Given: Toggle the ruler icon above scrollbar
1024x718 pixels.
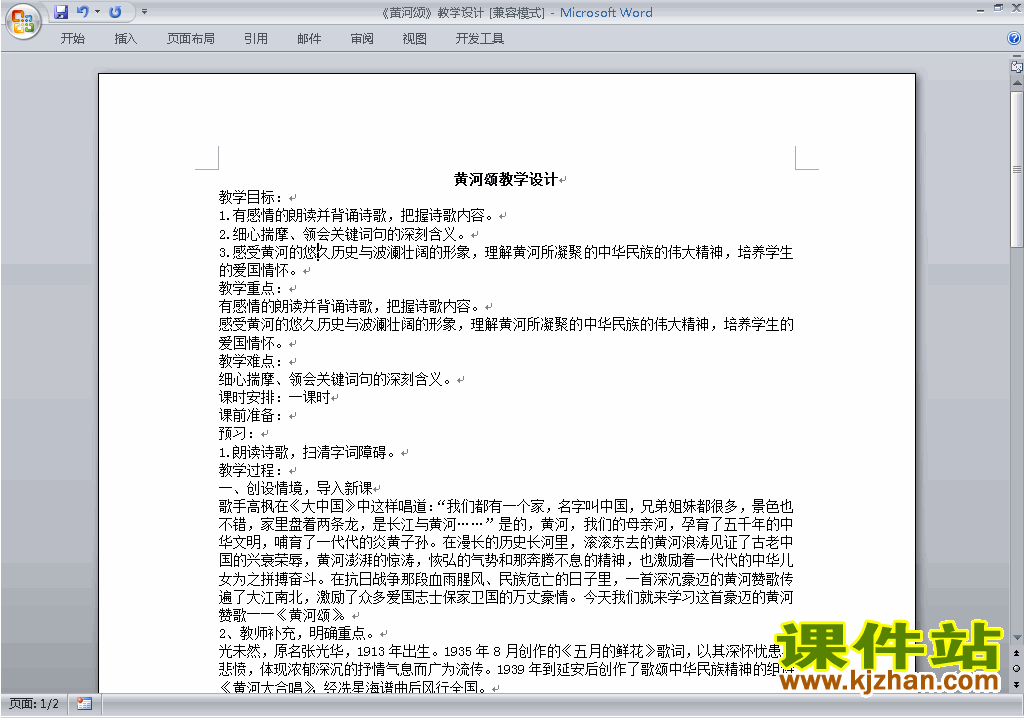Looking at the screenshot, I should click(x=1017, y=66).
